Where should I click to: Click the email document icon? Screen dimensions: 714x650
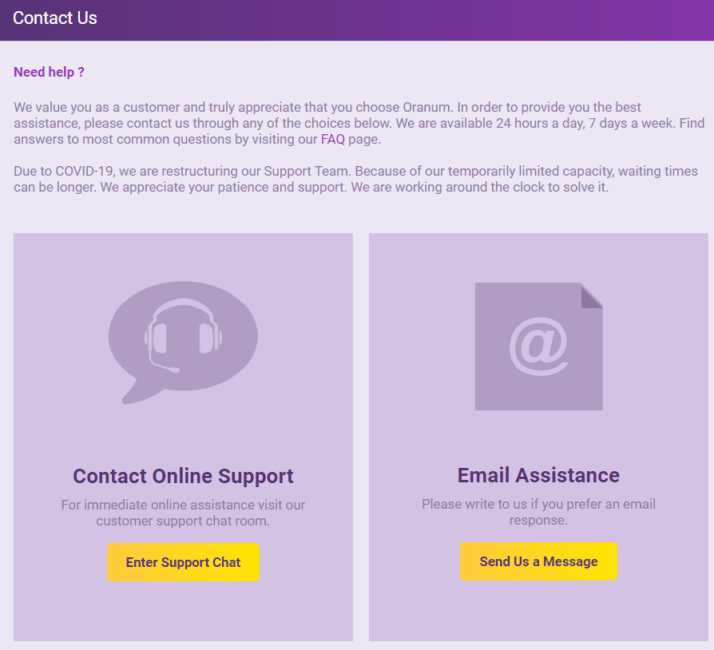tap(538, 346)
